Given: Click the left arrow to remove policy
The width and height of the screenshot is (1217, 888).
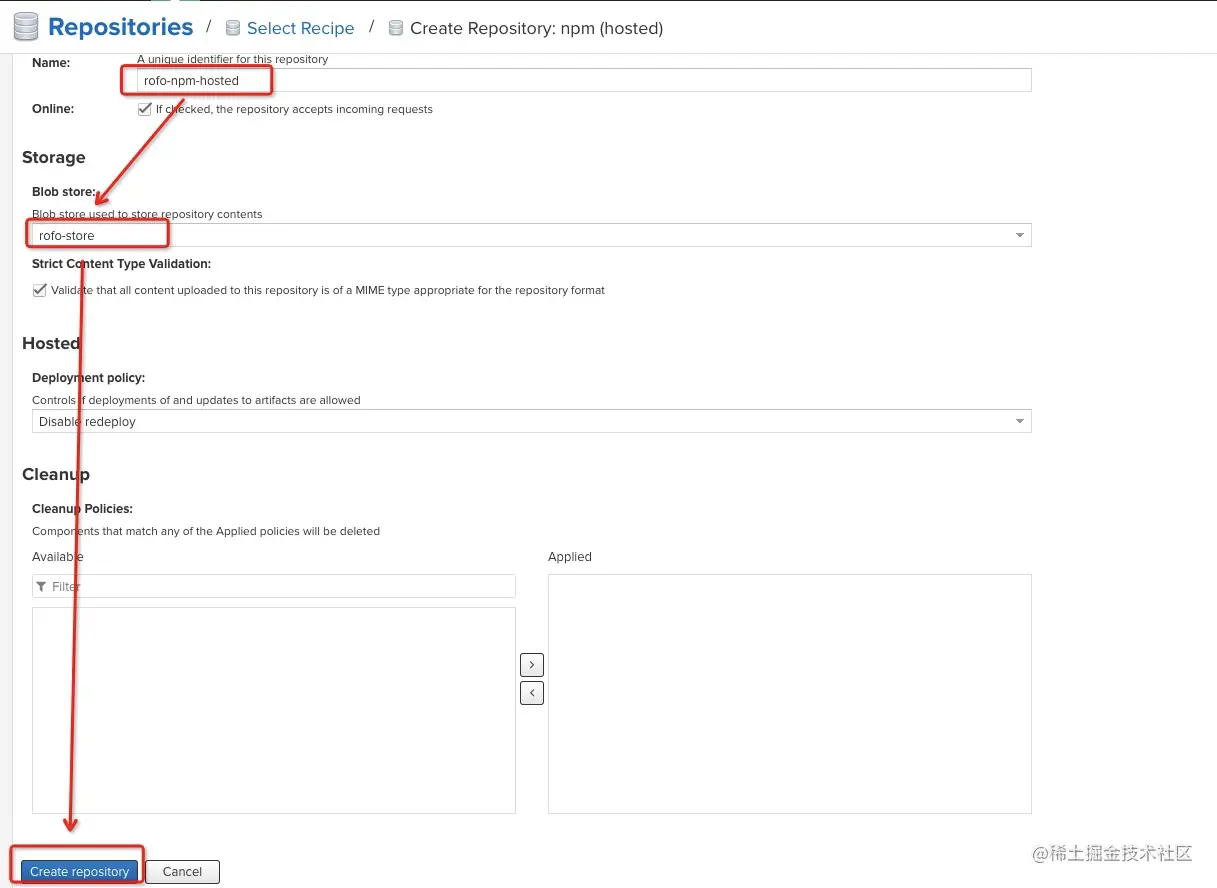Looking at the screenshot, I should tap(532, 692).
